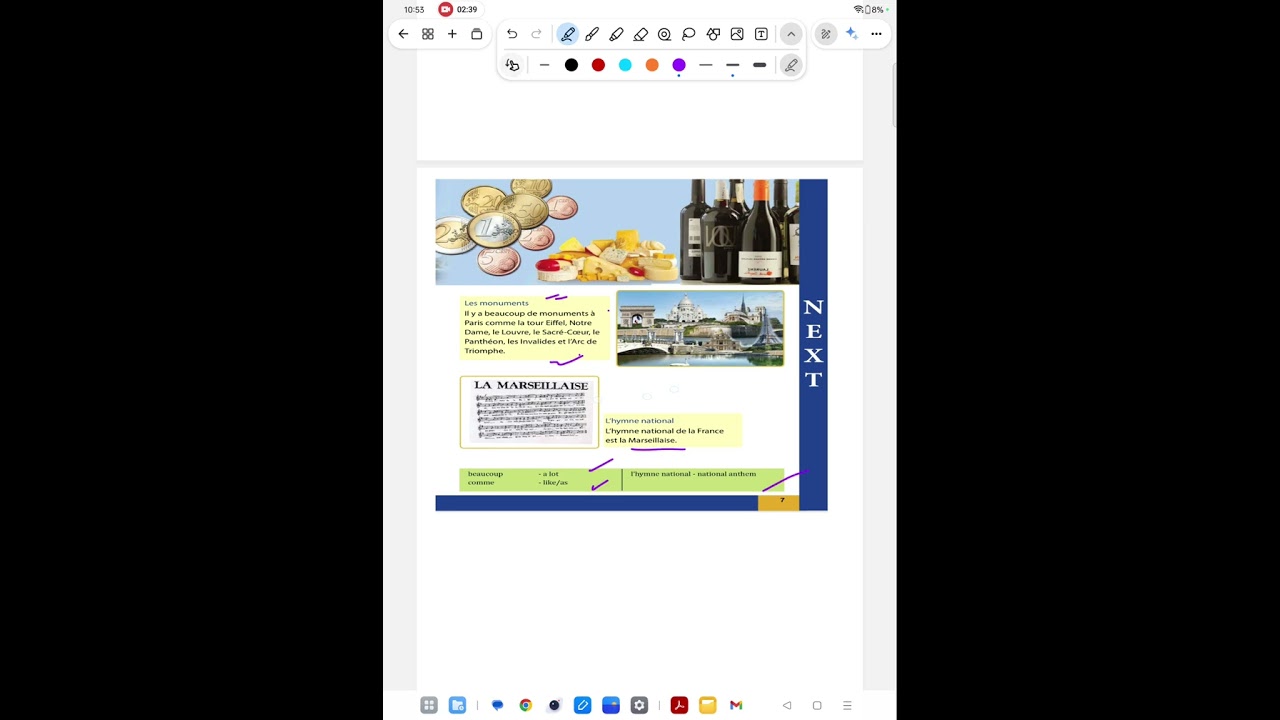Screen dimensions: 1280x720
Task: Open the Gallery app in taskbar
Action: pyautogui.click(x=611, y=705)
